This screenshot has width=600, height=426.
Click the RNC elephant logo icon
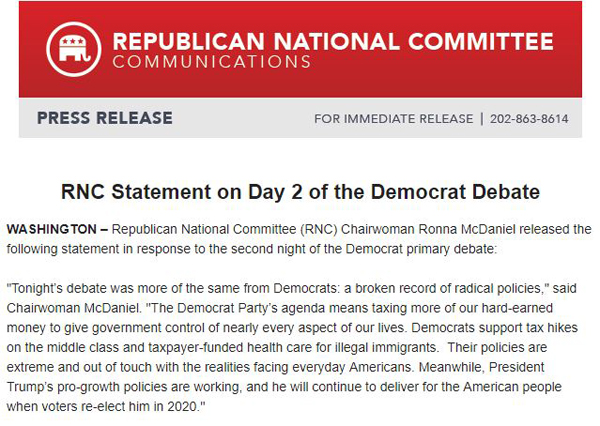pyautogui.click(x=74, y=49)
